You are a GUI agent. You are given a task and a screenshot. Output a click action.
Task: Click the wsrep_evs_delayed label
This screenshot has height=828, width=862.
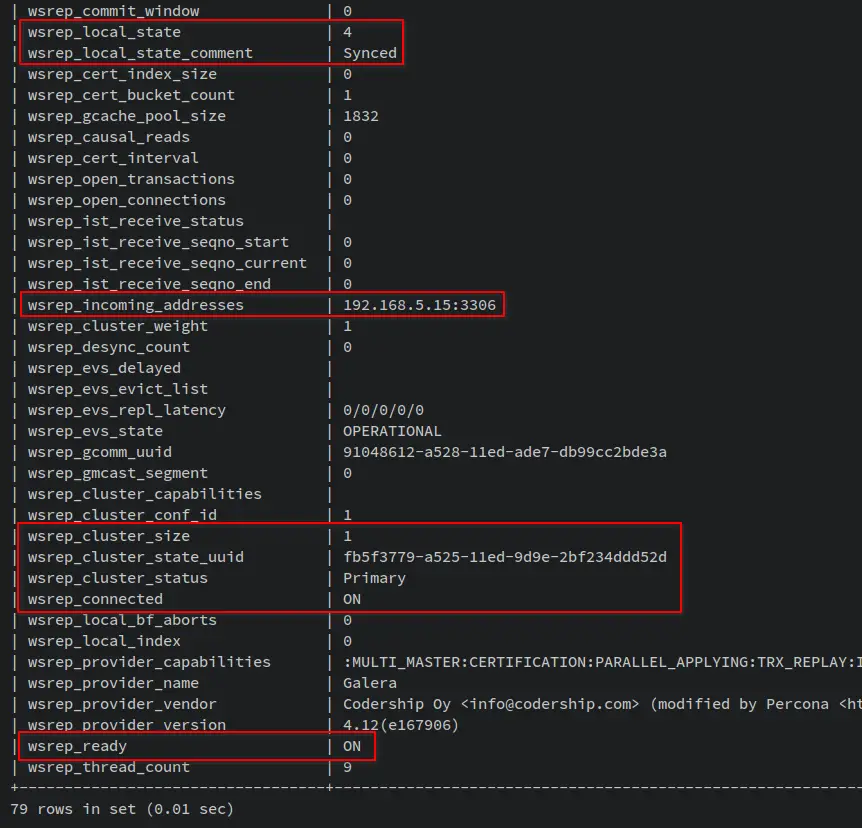(x=104, y=368)
